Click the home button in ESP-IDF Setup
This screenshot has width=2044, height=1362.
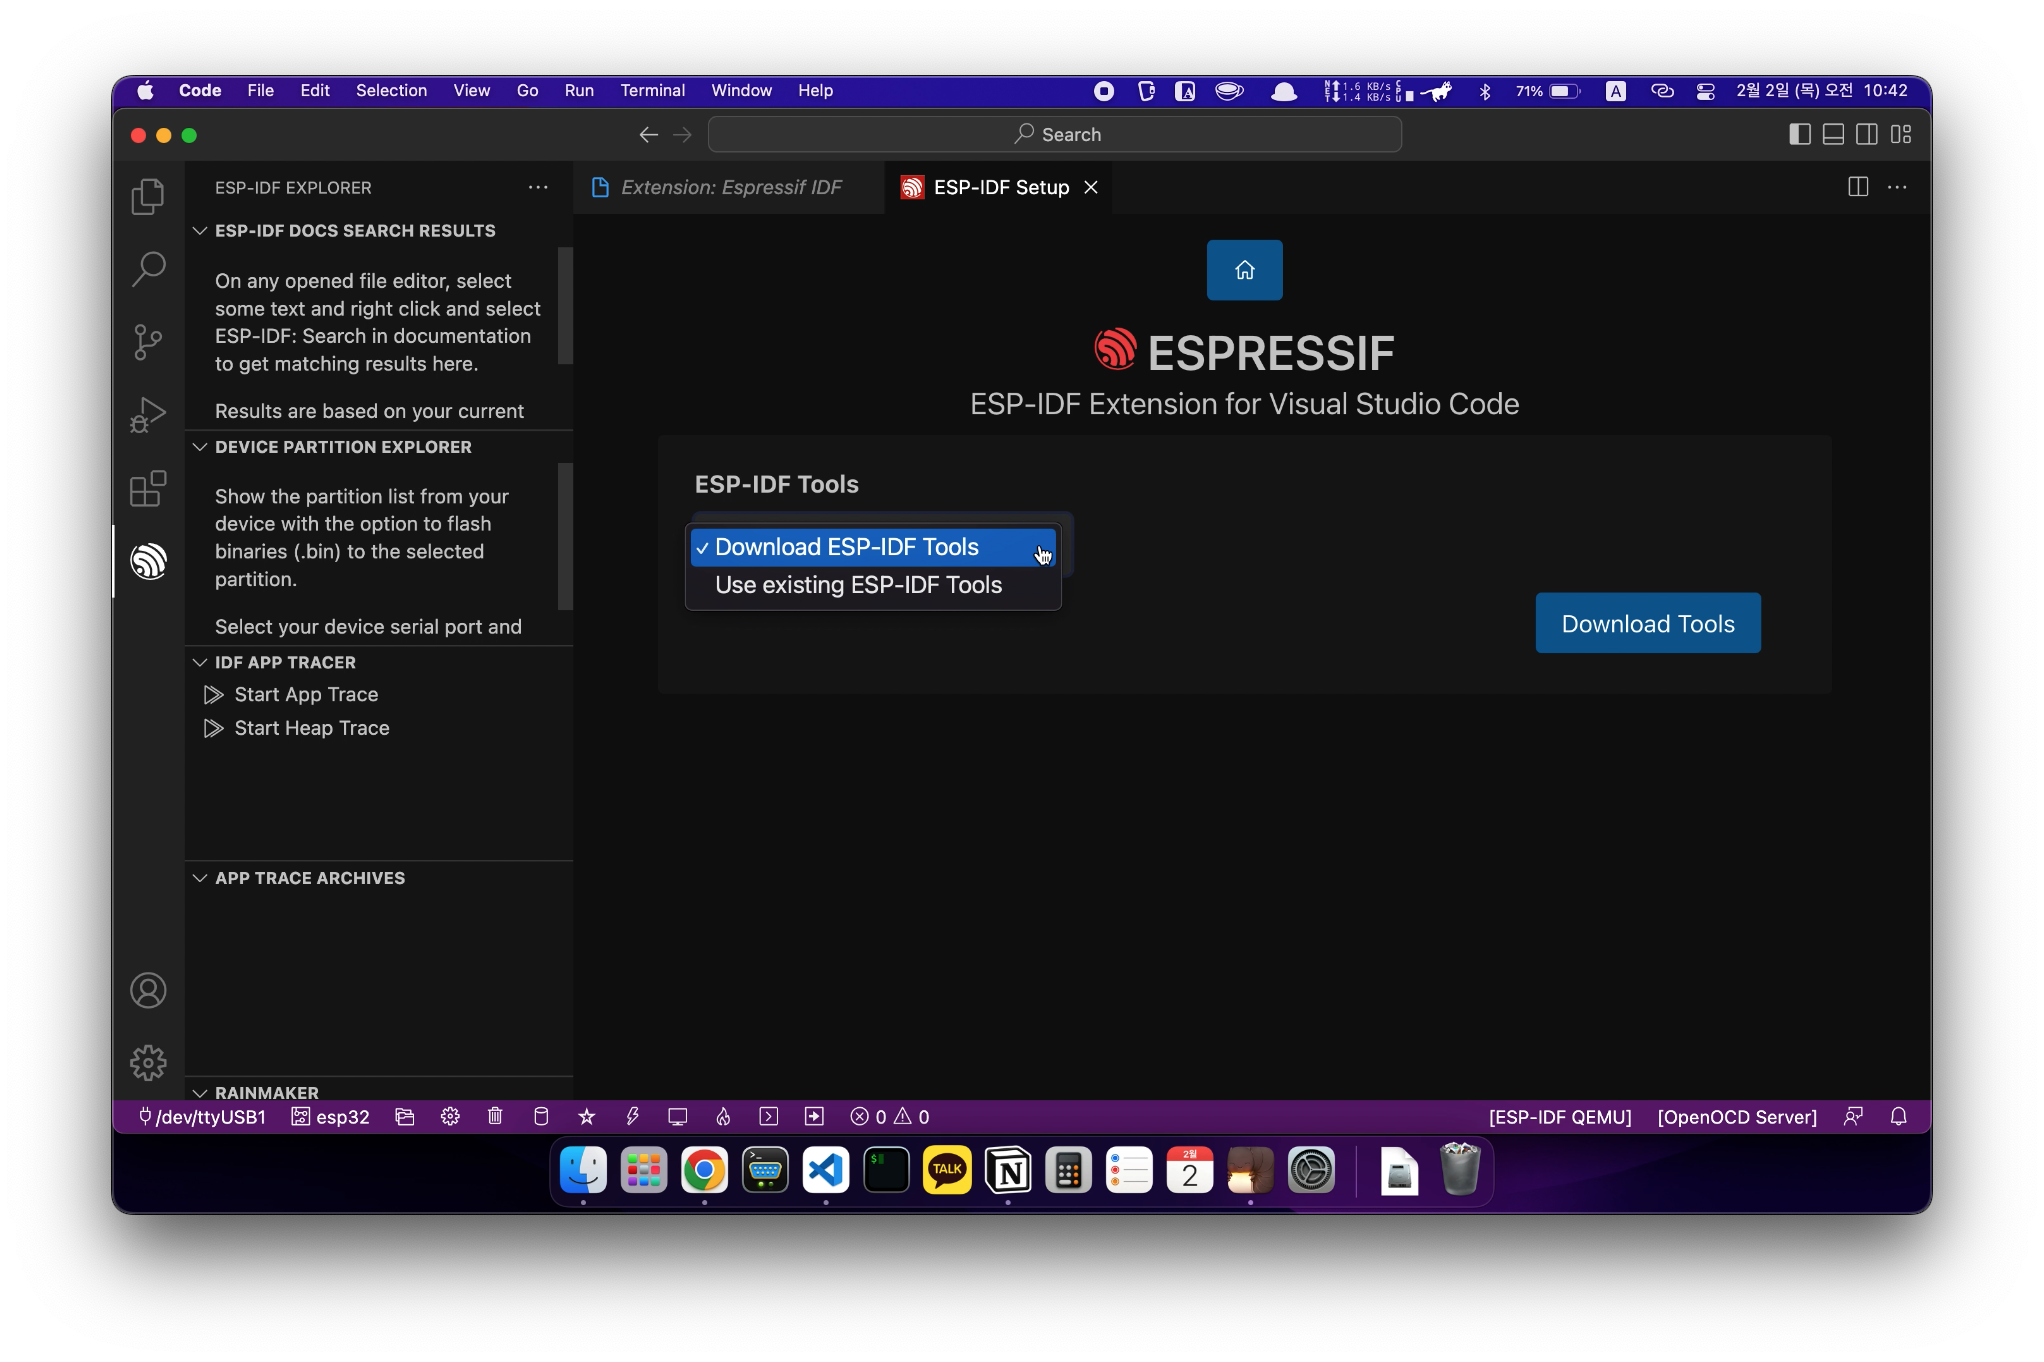click(x=1244, y=270)
